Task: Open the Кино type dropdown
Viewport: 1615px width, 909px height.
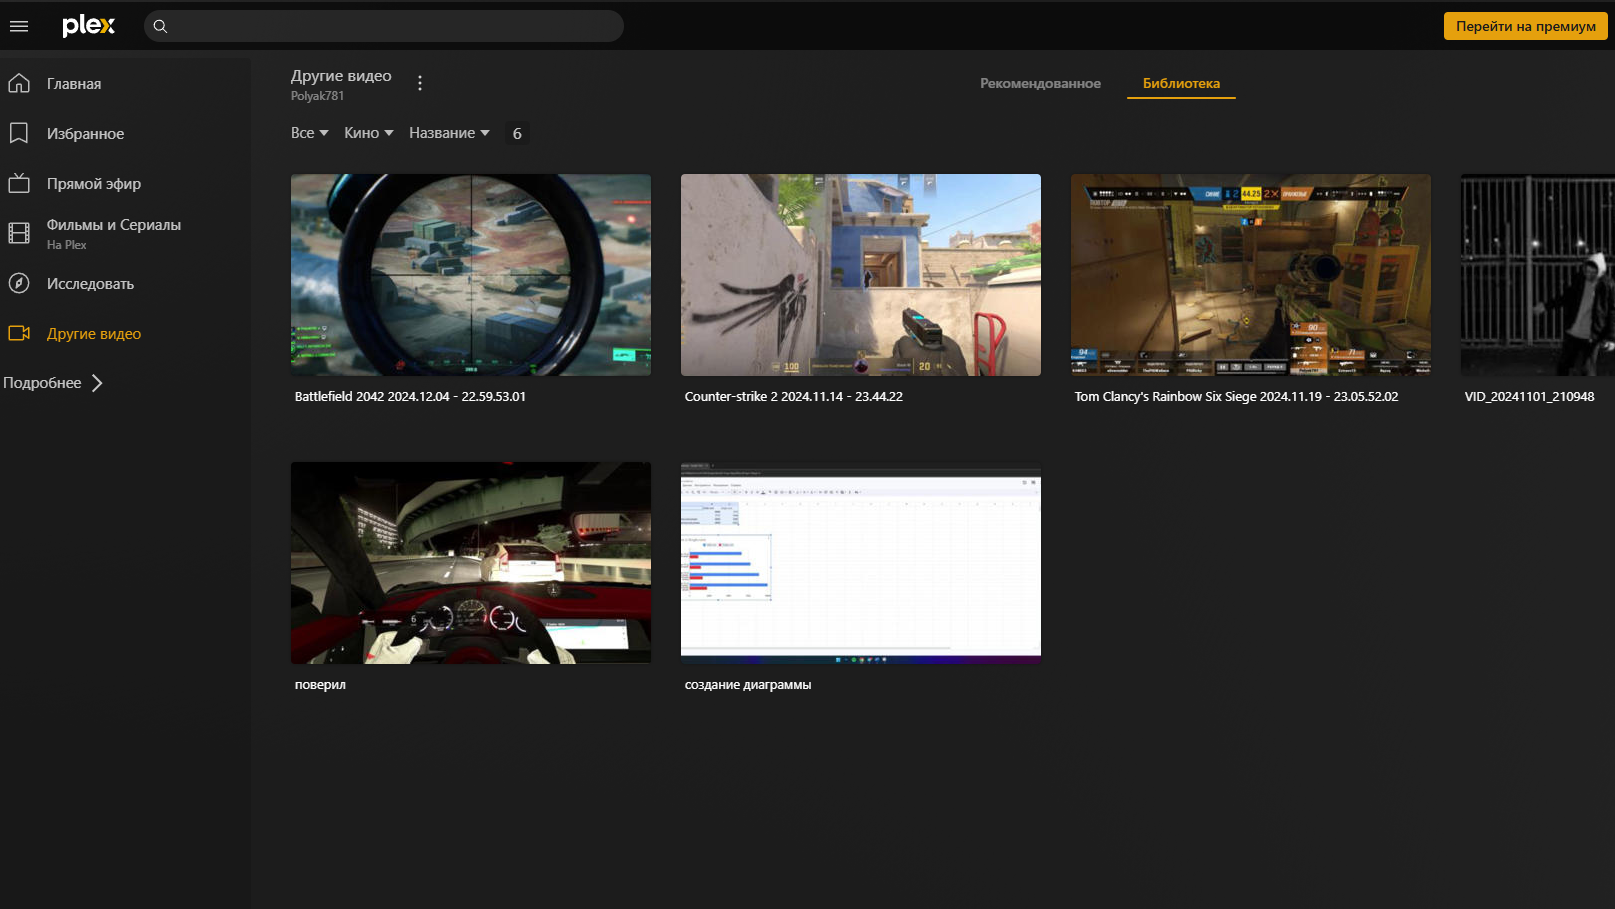Action: 369,133
